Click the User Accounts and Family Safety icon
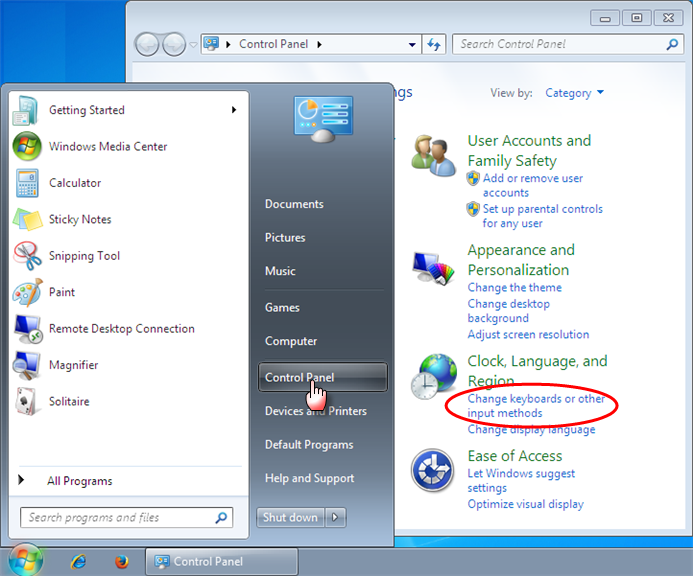 (433, 156)
